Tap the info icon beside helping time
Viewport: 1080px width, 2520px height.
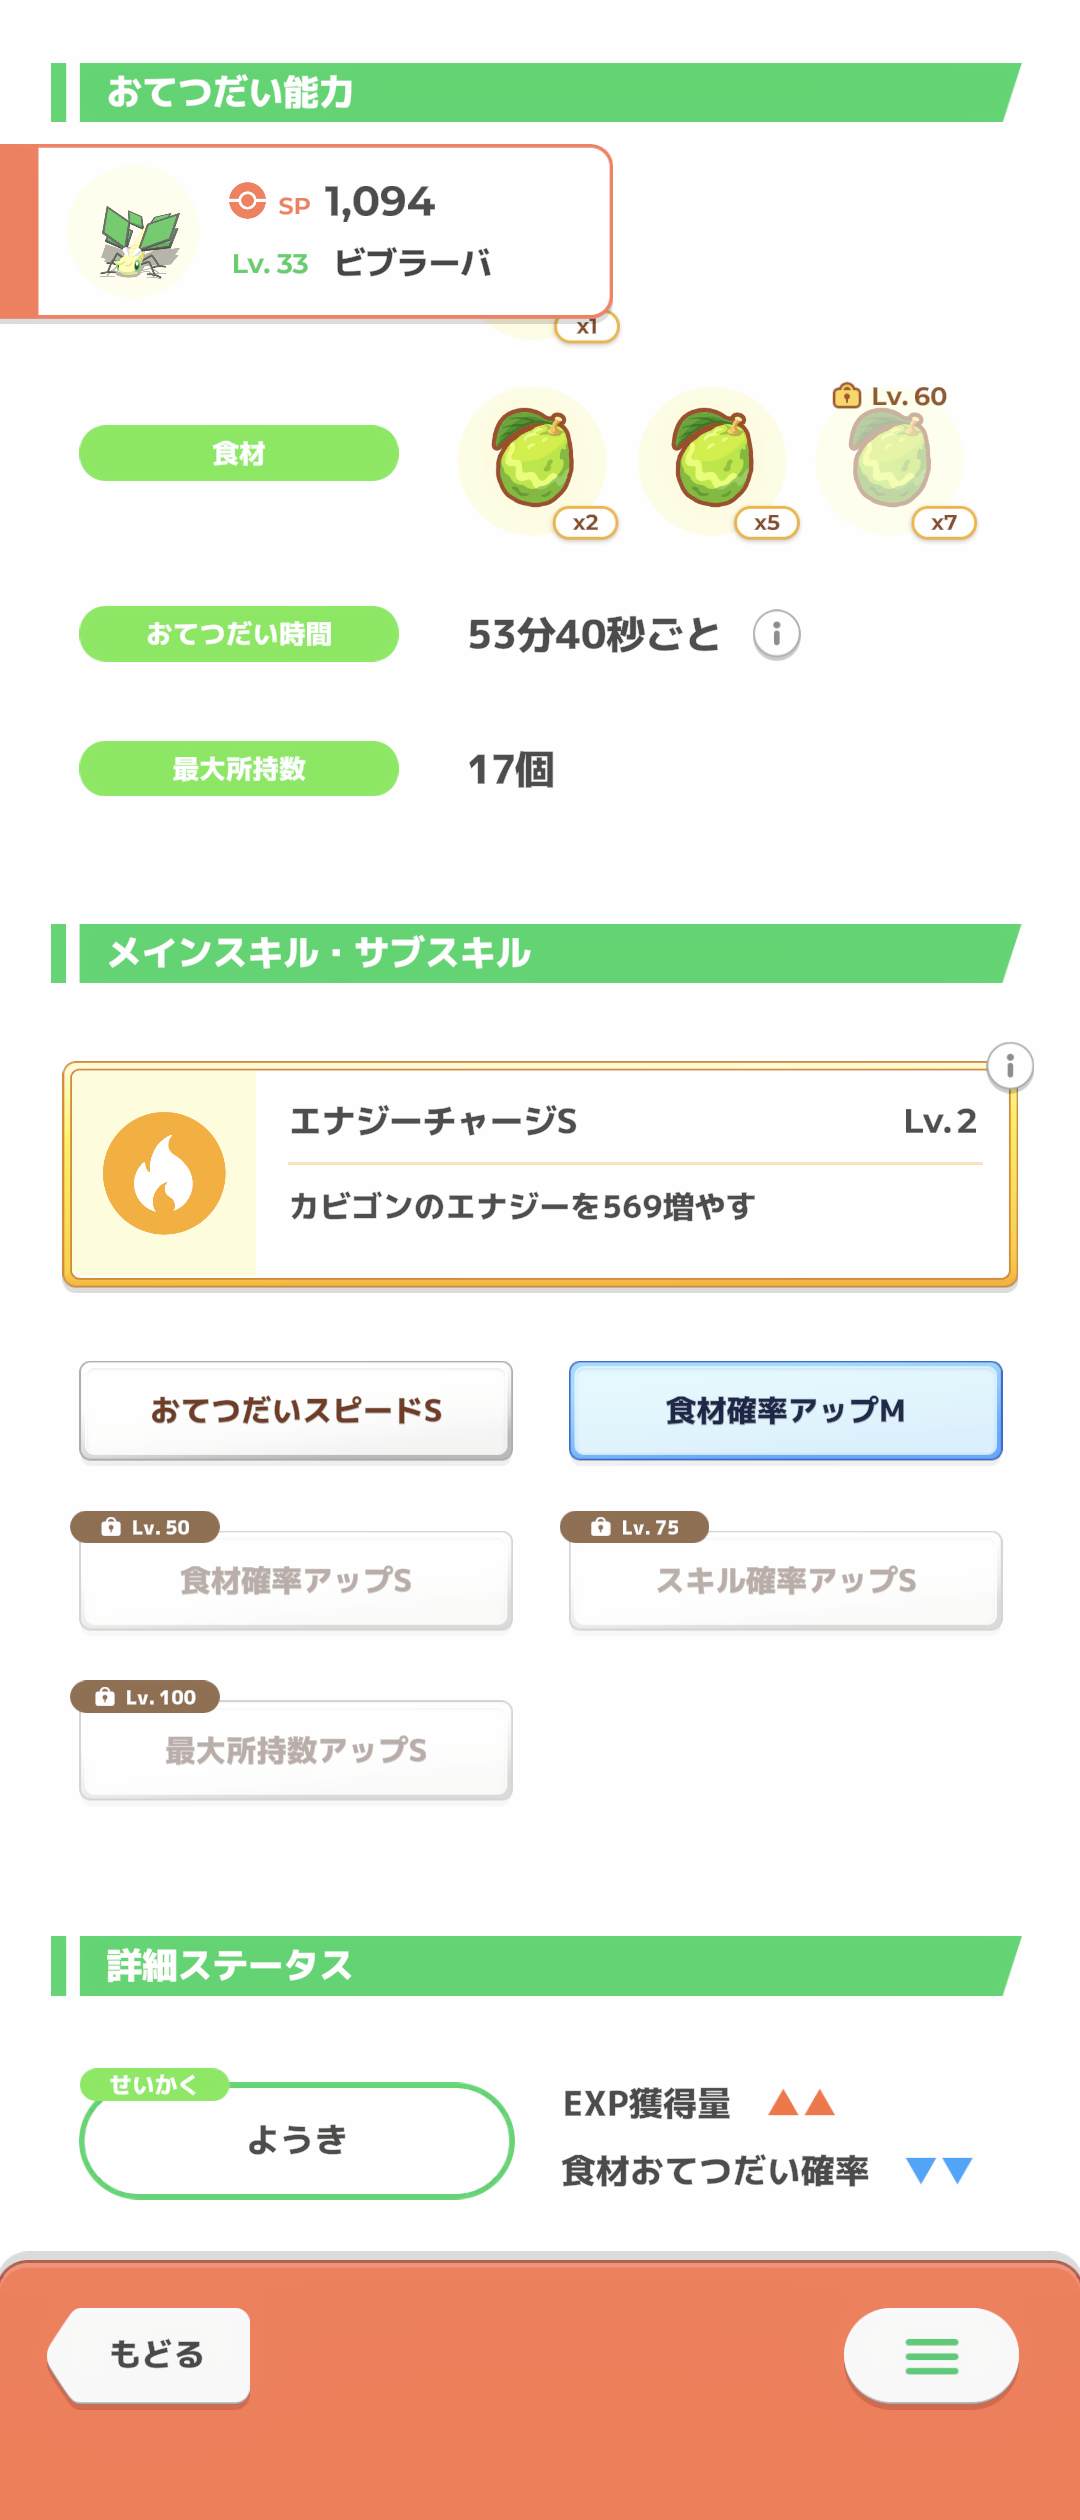point(776,634)
